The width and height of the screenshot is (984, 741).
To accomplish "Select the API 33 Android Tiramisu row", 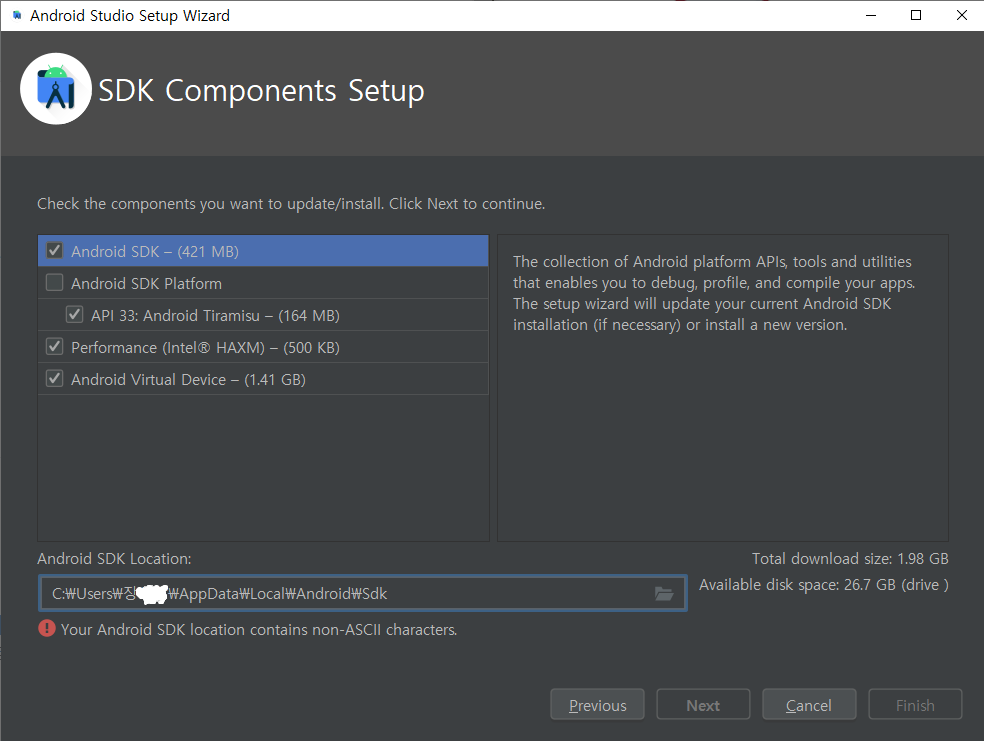I will coord(263,315).
